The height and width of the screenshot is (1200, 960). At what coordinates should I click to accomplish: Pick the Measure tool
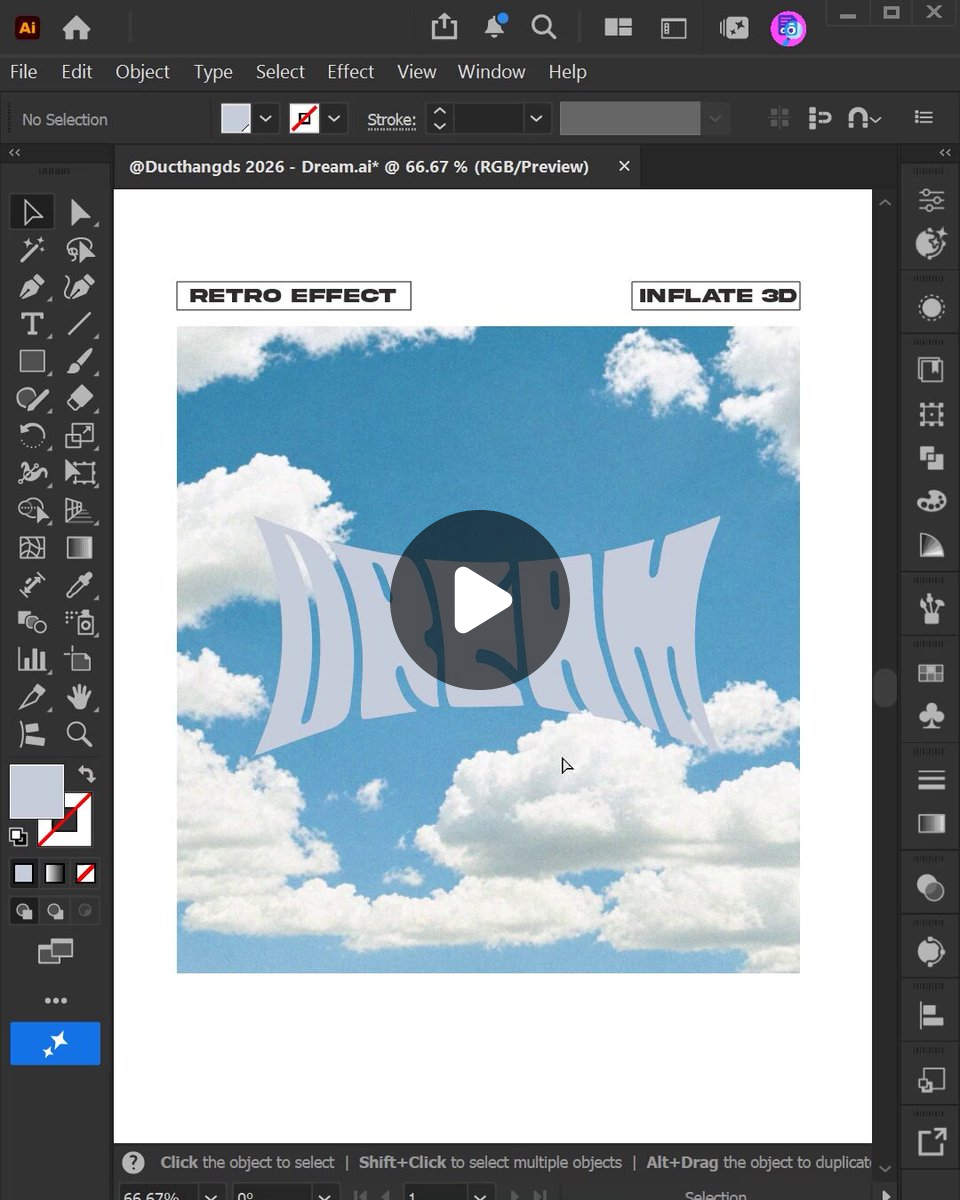[32, 585]
